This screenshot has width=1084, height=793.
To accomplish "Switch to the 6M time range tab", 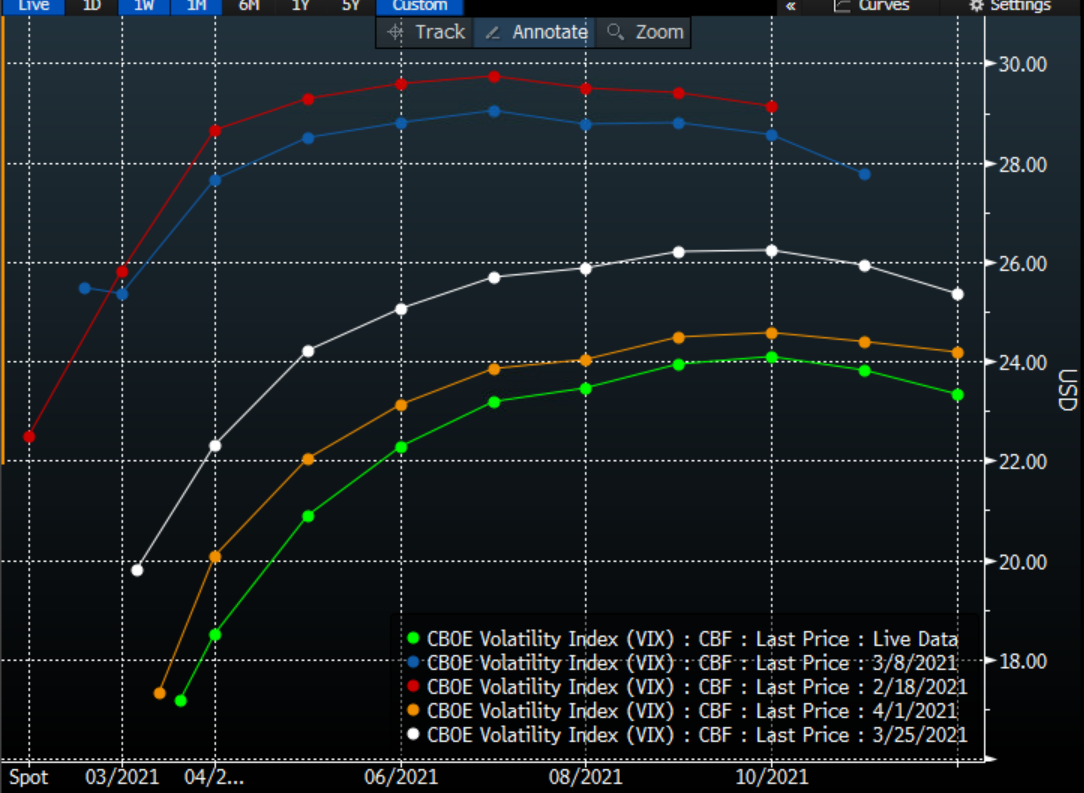I will click(x=248, y=6).
